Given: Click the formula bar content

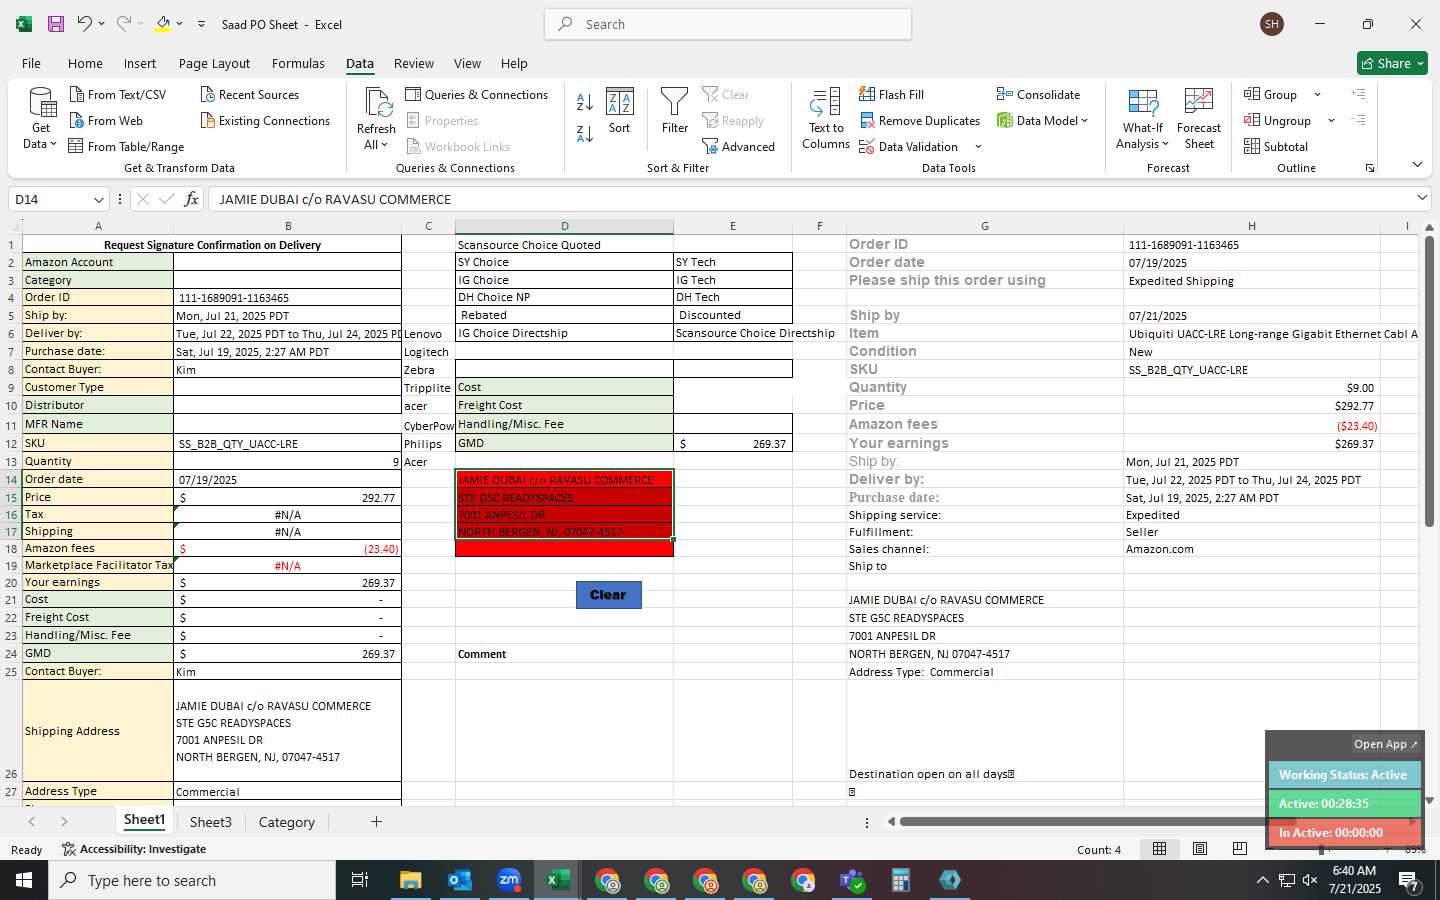Looking at the screenshot, I should tap(810, 199).
